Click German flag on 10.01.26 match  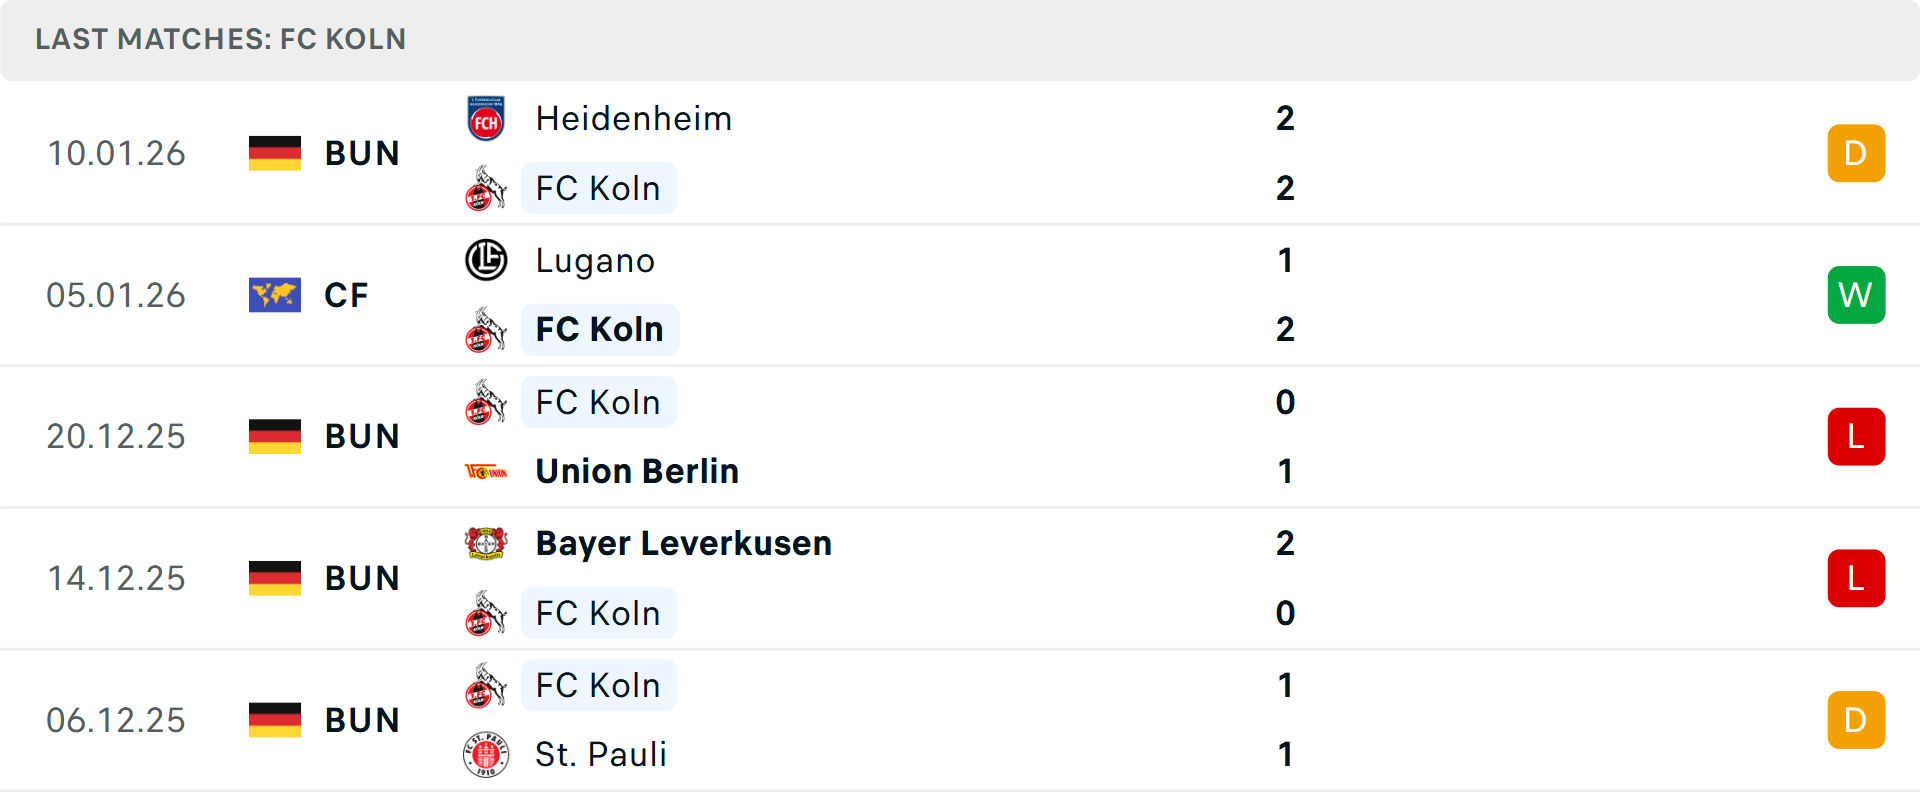point(275,153)
